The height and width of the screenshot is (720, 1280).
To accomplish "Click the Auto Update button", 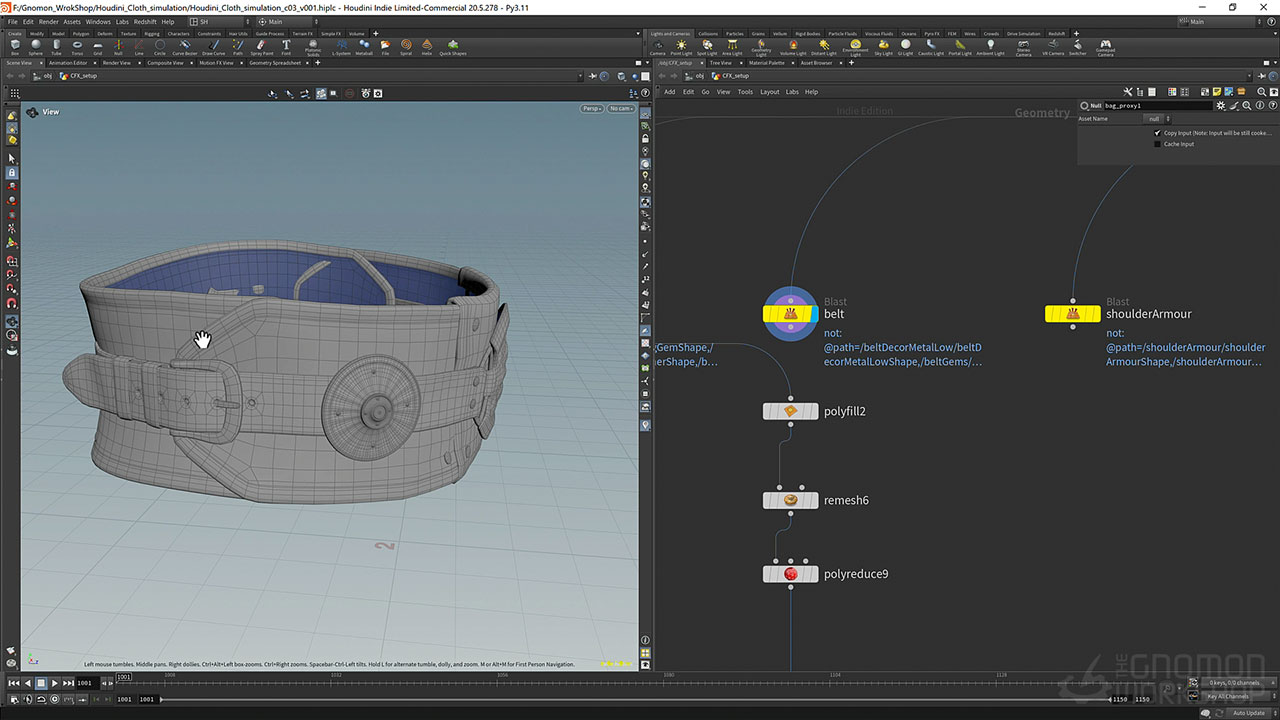I will pyautogui.click(x=1249, y=713).
